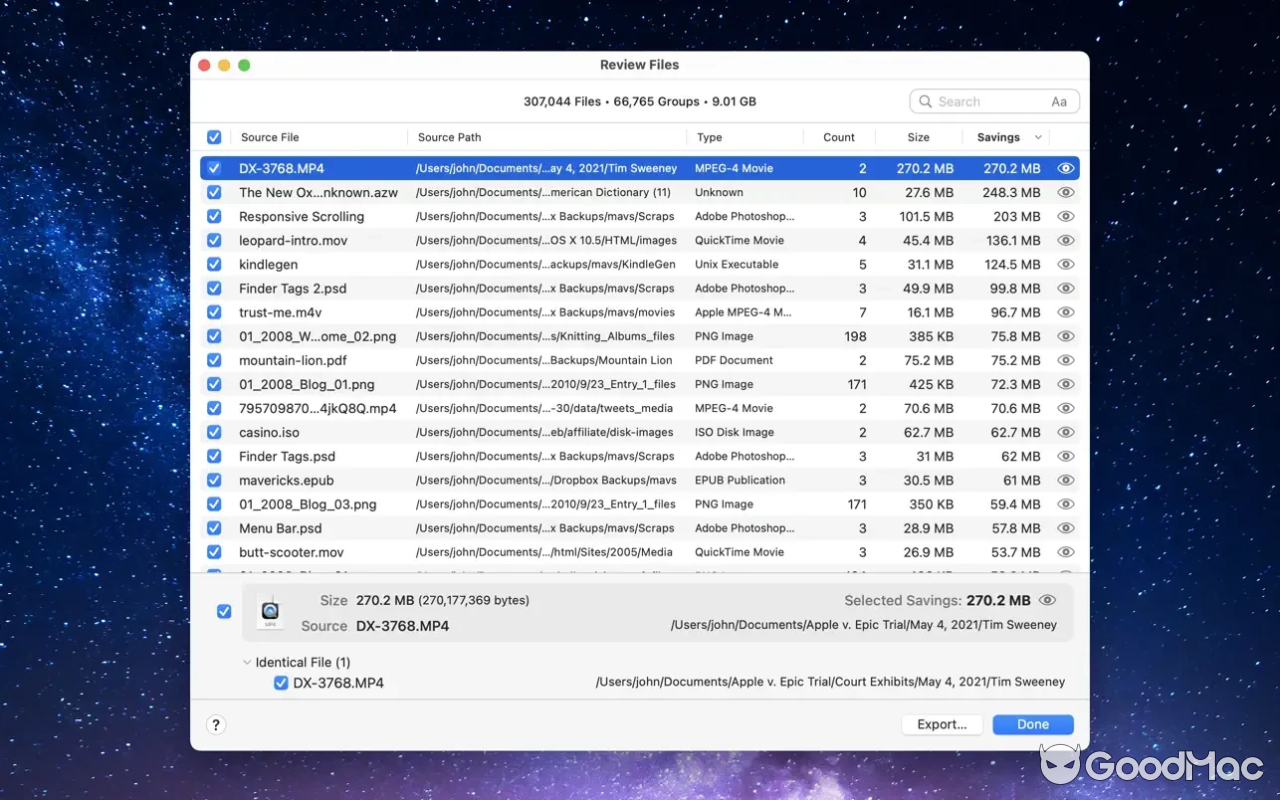Image resolution: width=1280 pixels, height=800 pixels.
Task: Click the eye icon next to Selected Savings
Action: pyautogui.click(x=1047, y=600)
